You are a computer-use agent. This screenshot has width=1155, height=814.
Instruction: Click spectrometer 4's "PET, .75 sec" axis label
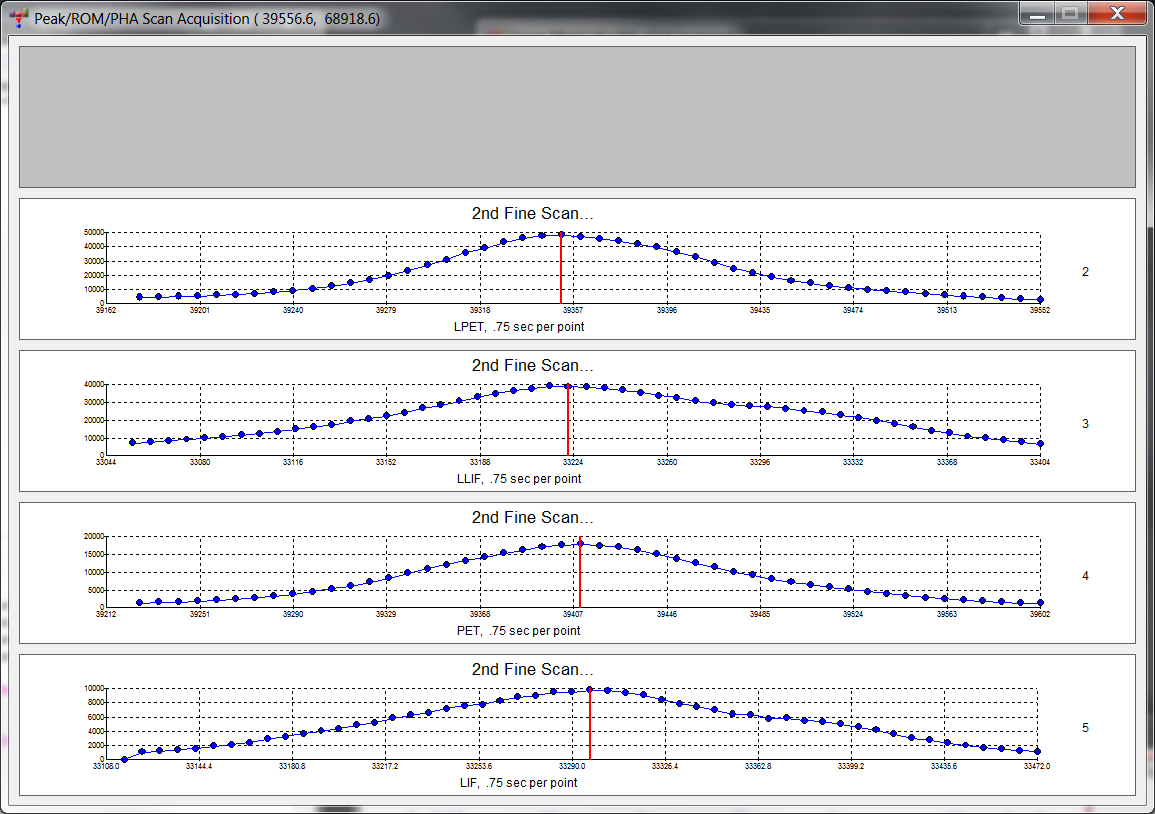tap(518, 631)
